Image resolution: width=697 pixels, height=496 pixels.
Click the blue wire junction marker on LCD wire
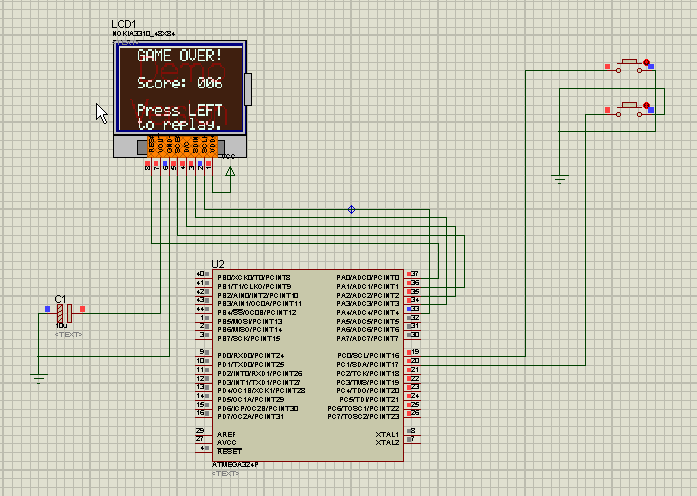pos(351,209)
